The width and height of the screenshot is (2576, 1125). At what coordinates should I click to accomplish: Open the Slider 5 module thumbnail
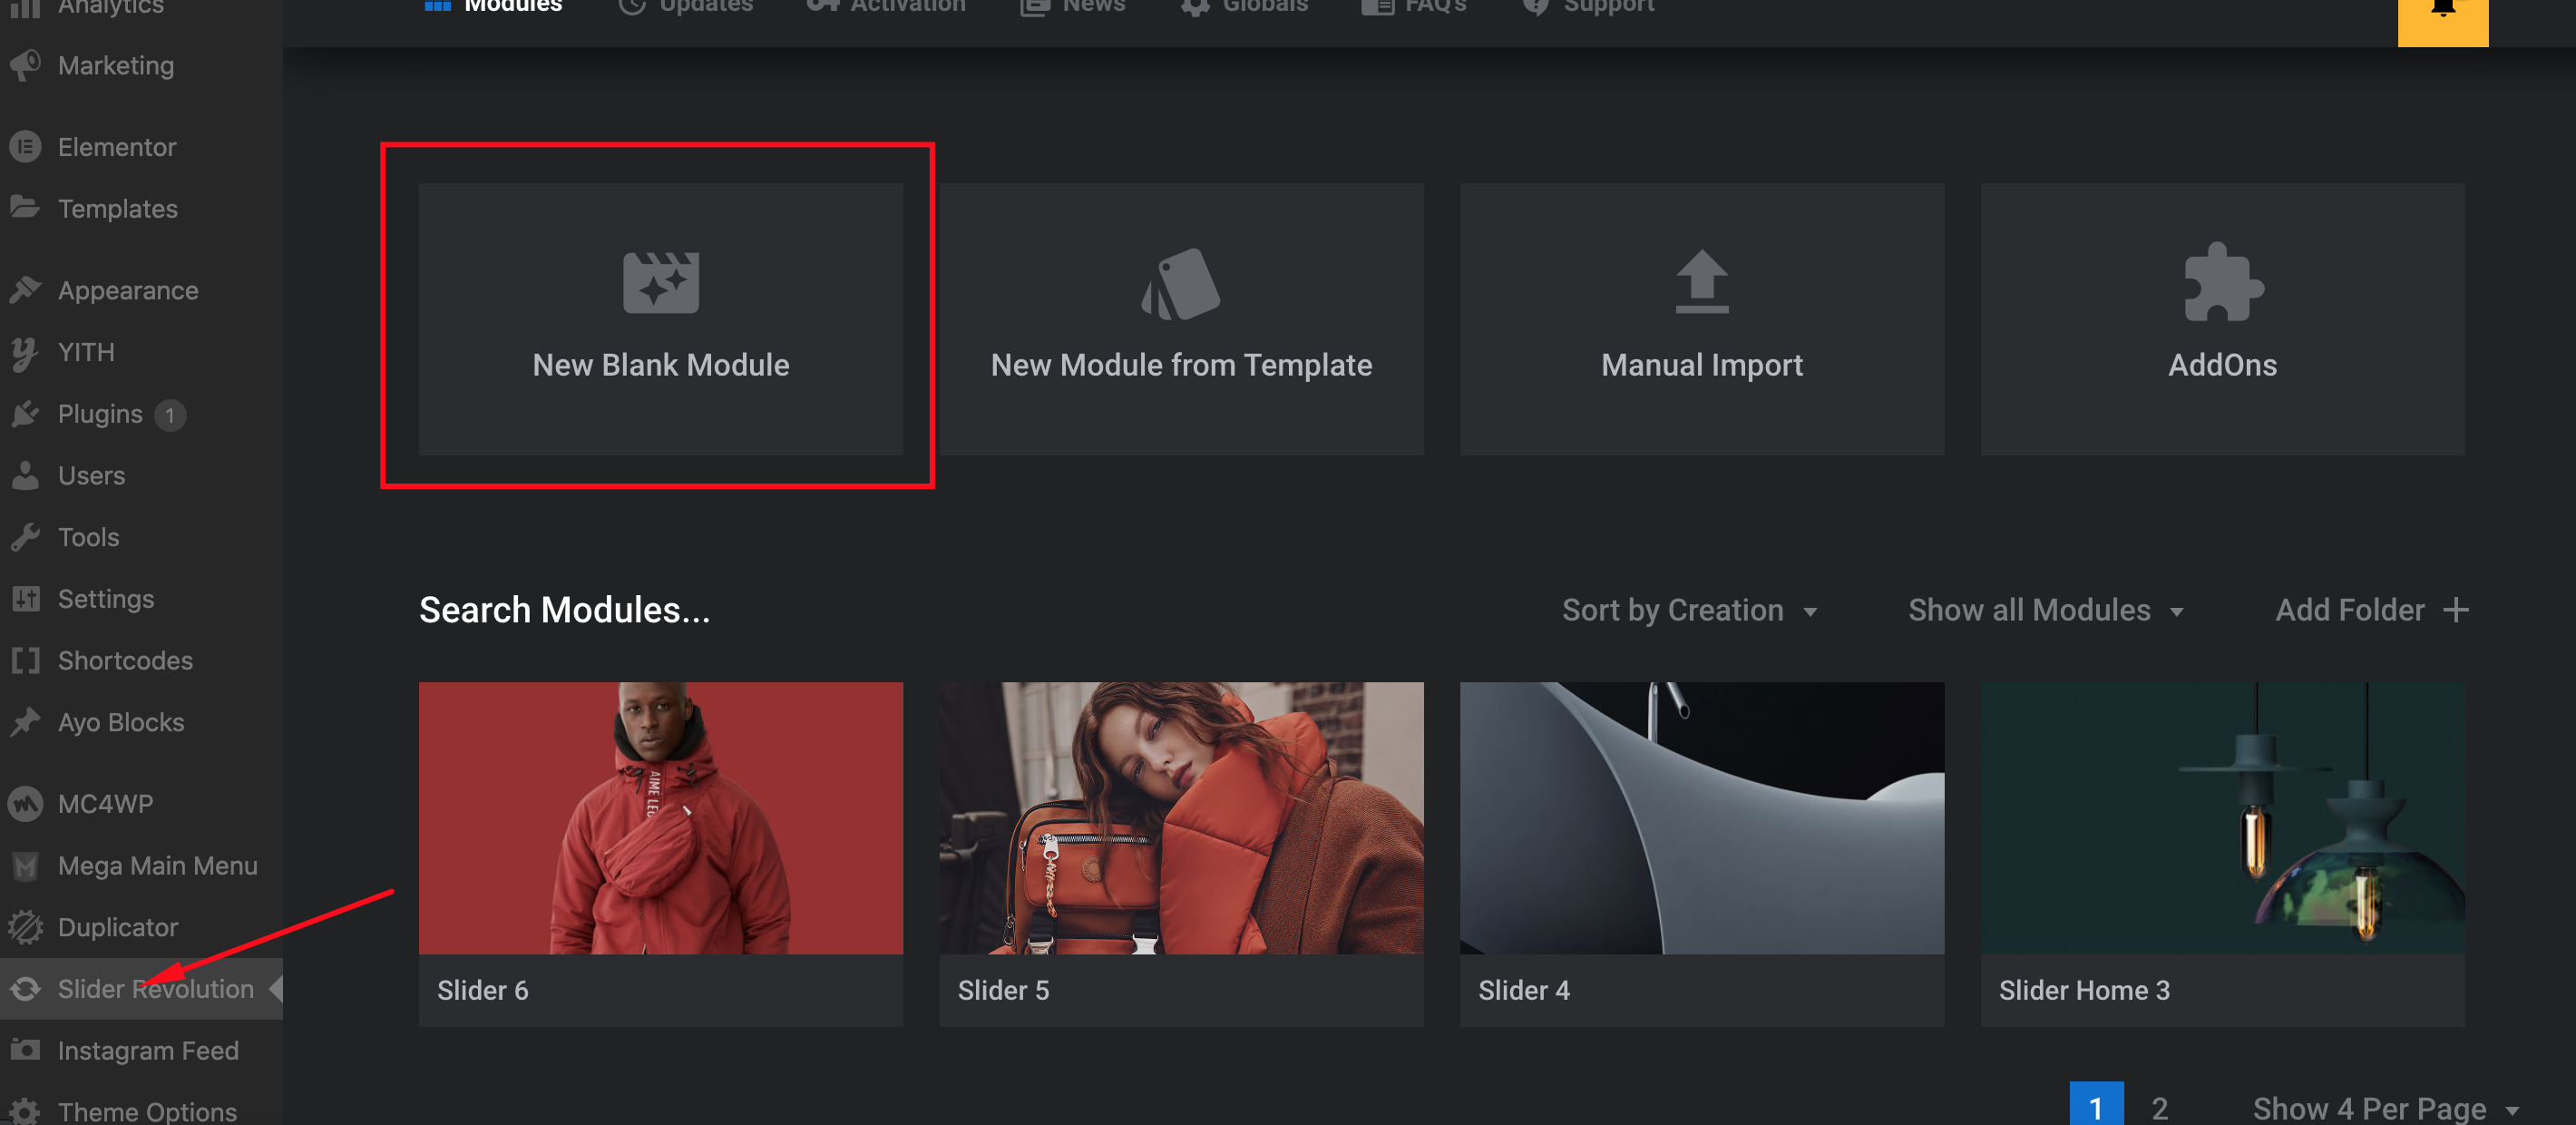coord(1181,818)
